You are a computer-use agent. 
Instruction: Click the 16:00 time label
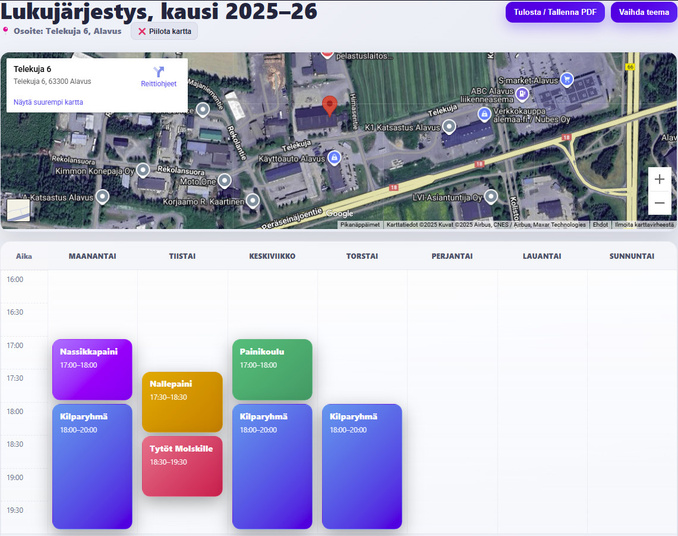tap(15, 280)
